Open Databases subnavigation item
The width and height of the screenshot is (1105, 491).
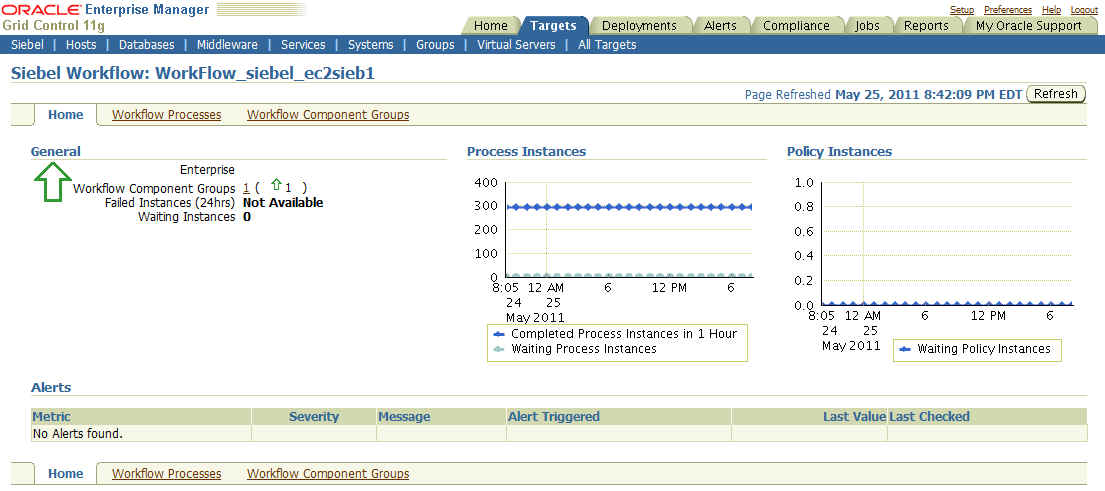[x=147, y=44]
